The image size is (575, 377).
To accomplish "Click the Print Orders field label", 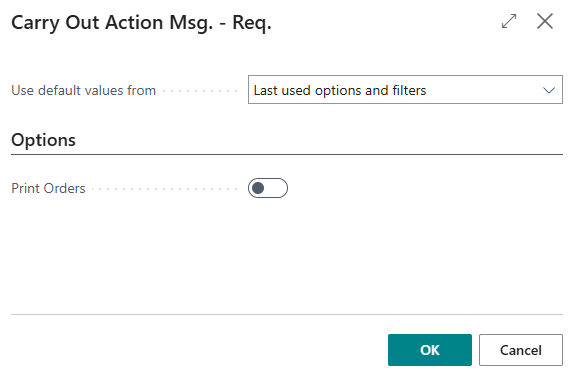I will [48, 188].
